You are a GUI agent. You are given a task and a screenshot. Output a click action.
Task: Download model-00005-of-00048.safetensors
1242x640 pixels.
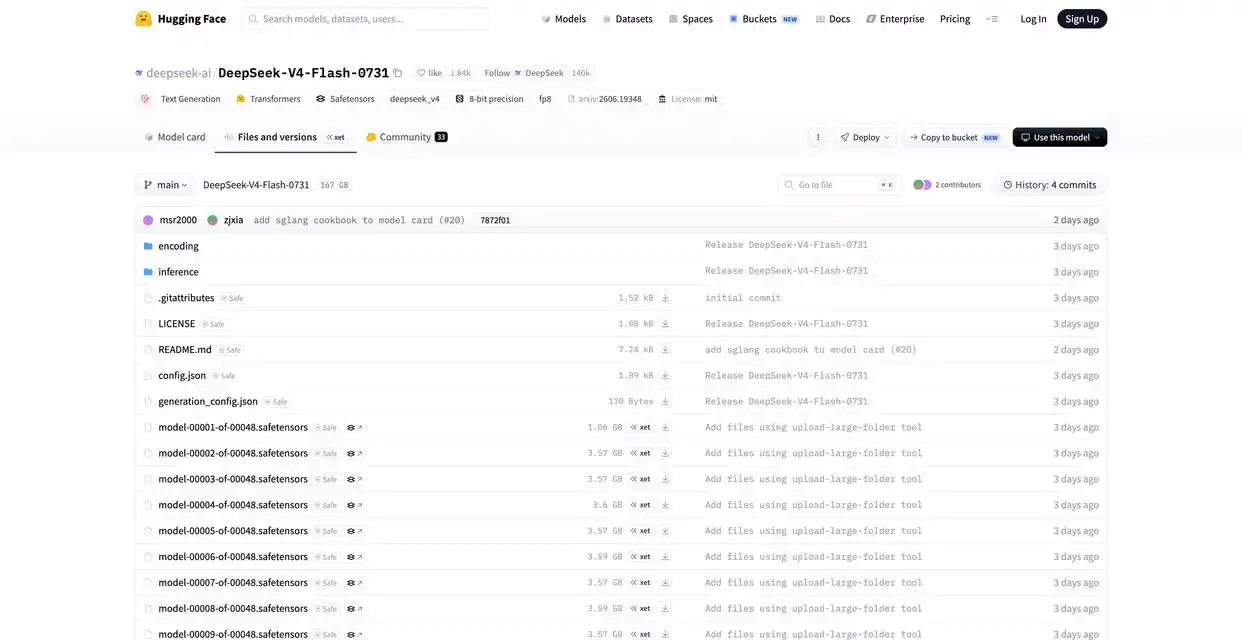[x=665, y=531]
